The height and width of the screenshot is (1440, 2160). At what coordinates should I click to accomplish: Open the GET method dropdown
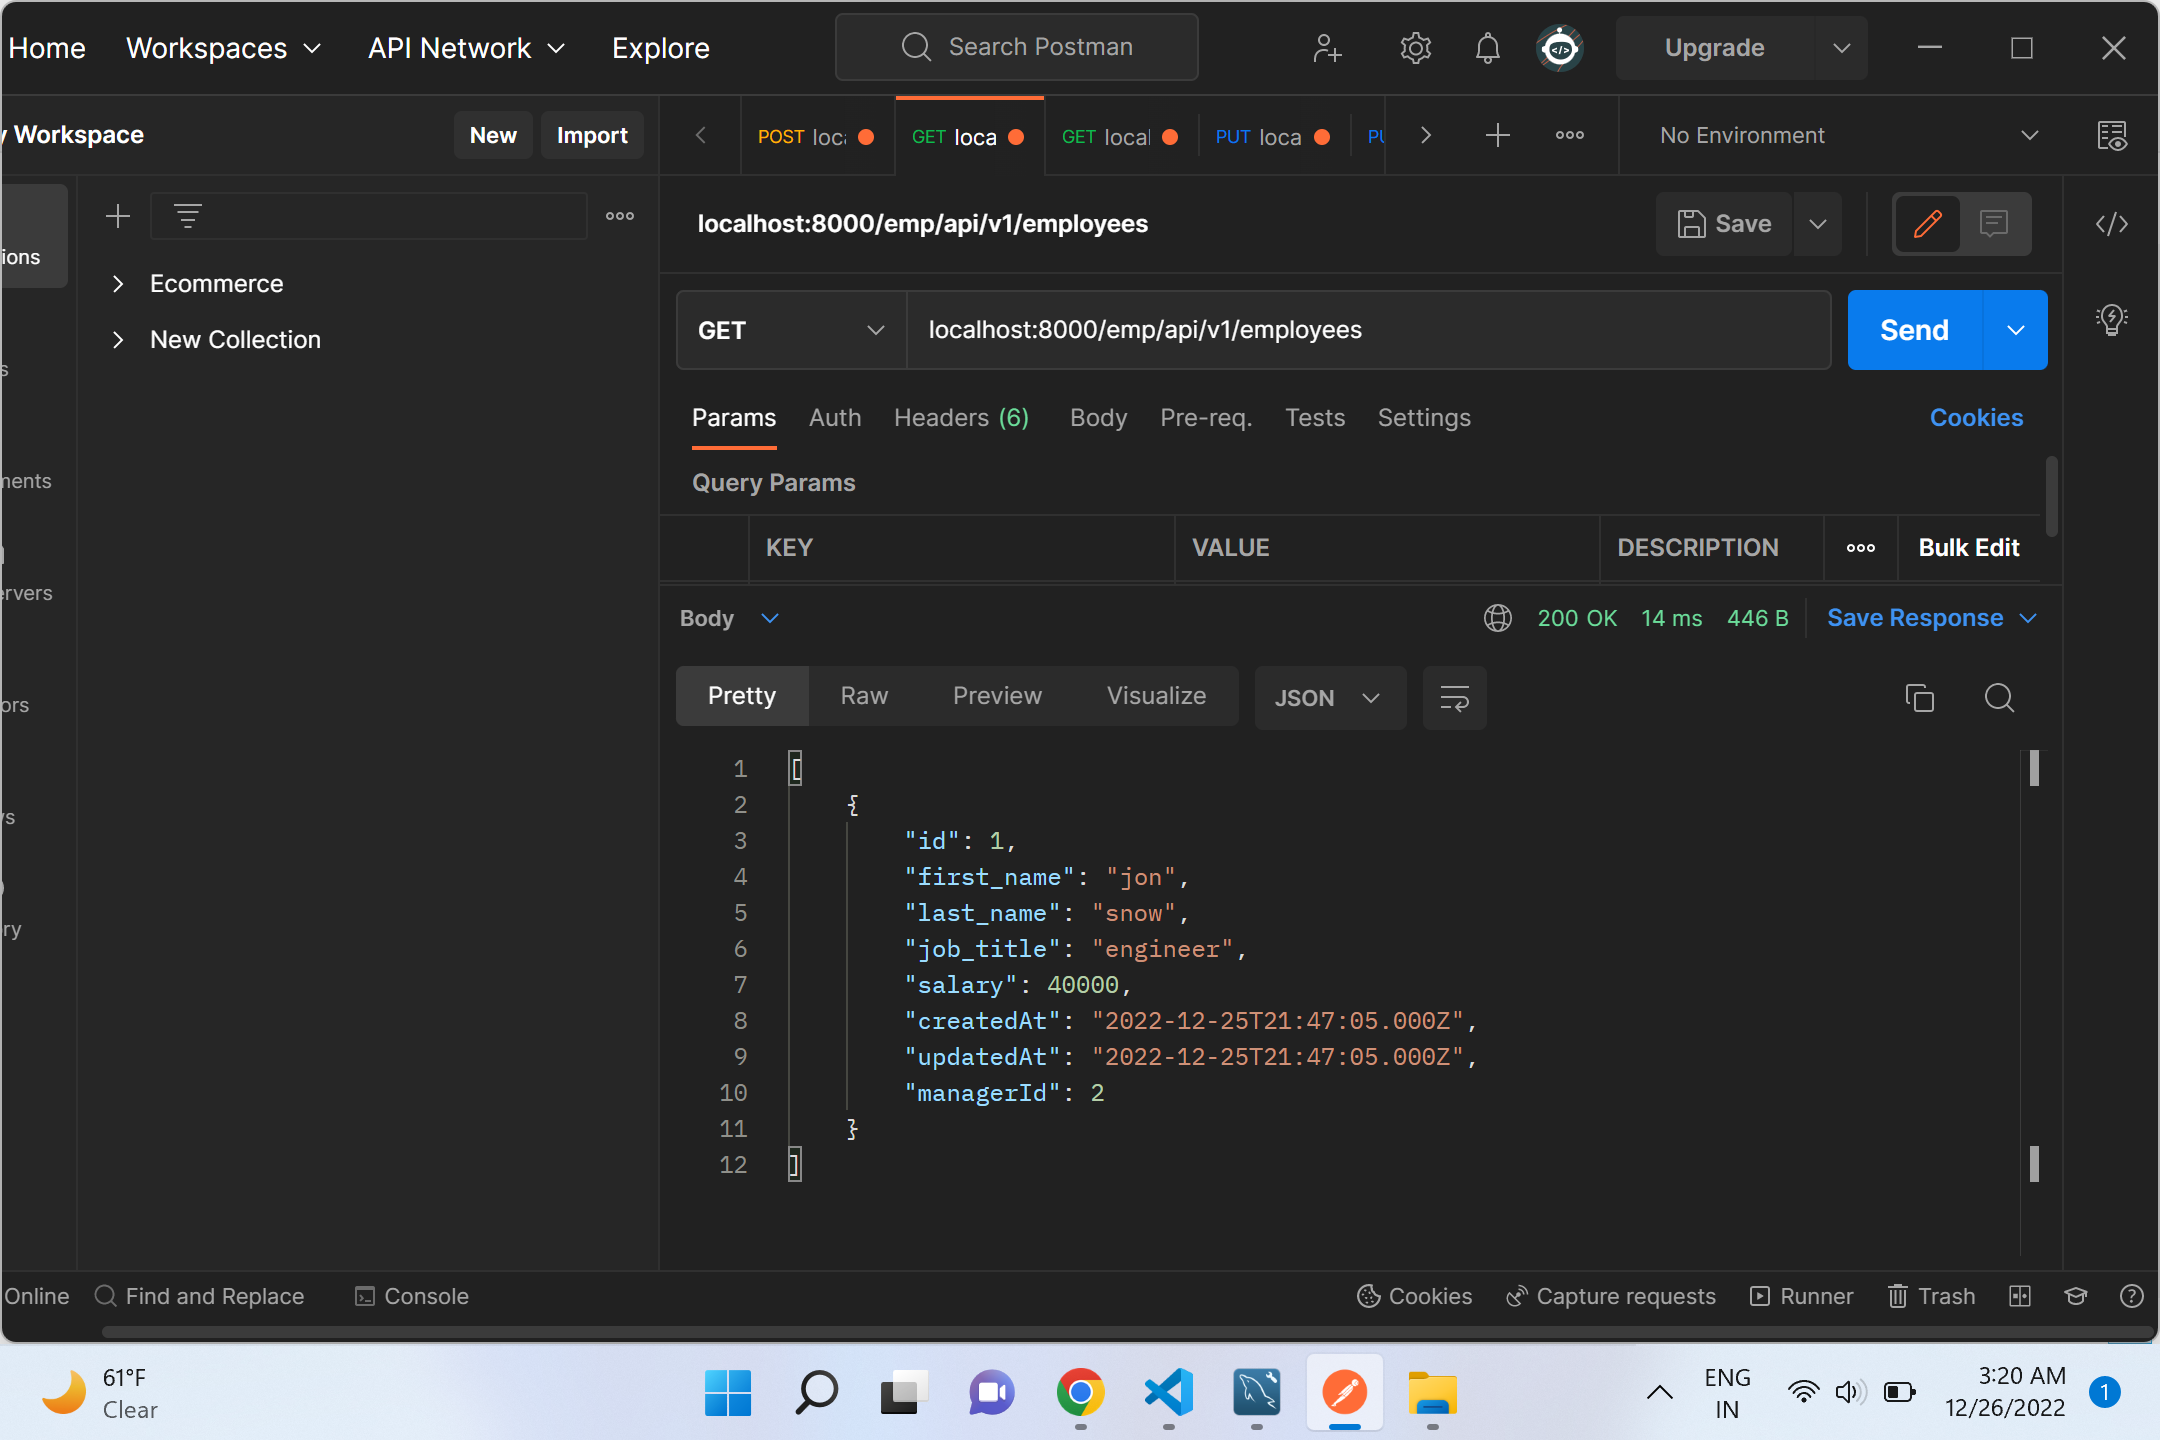coord(789,329)
